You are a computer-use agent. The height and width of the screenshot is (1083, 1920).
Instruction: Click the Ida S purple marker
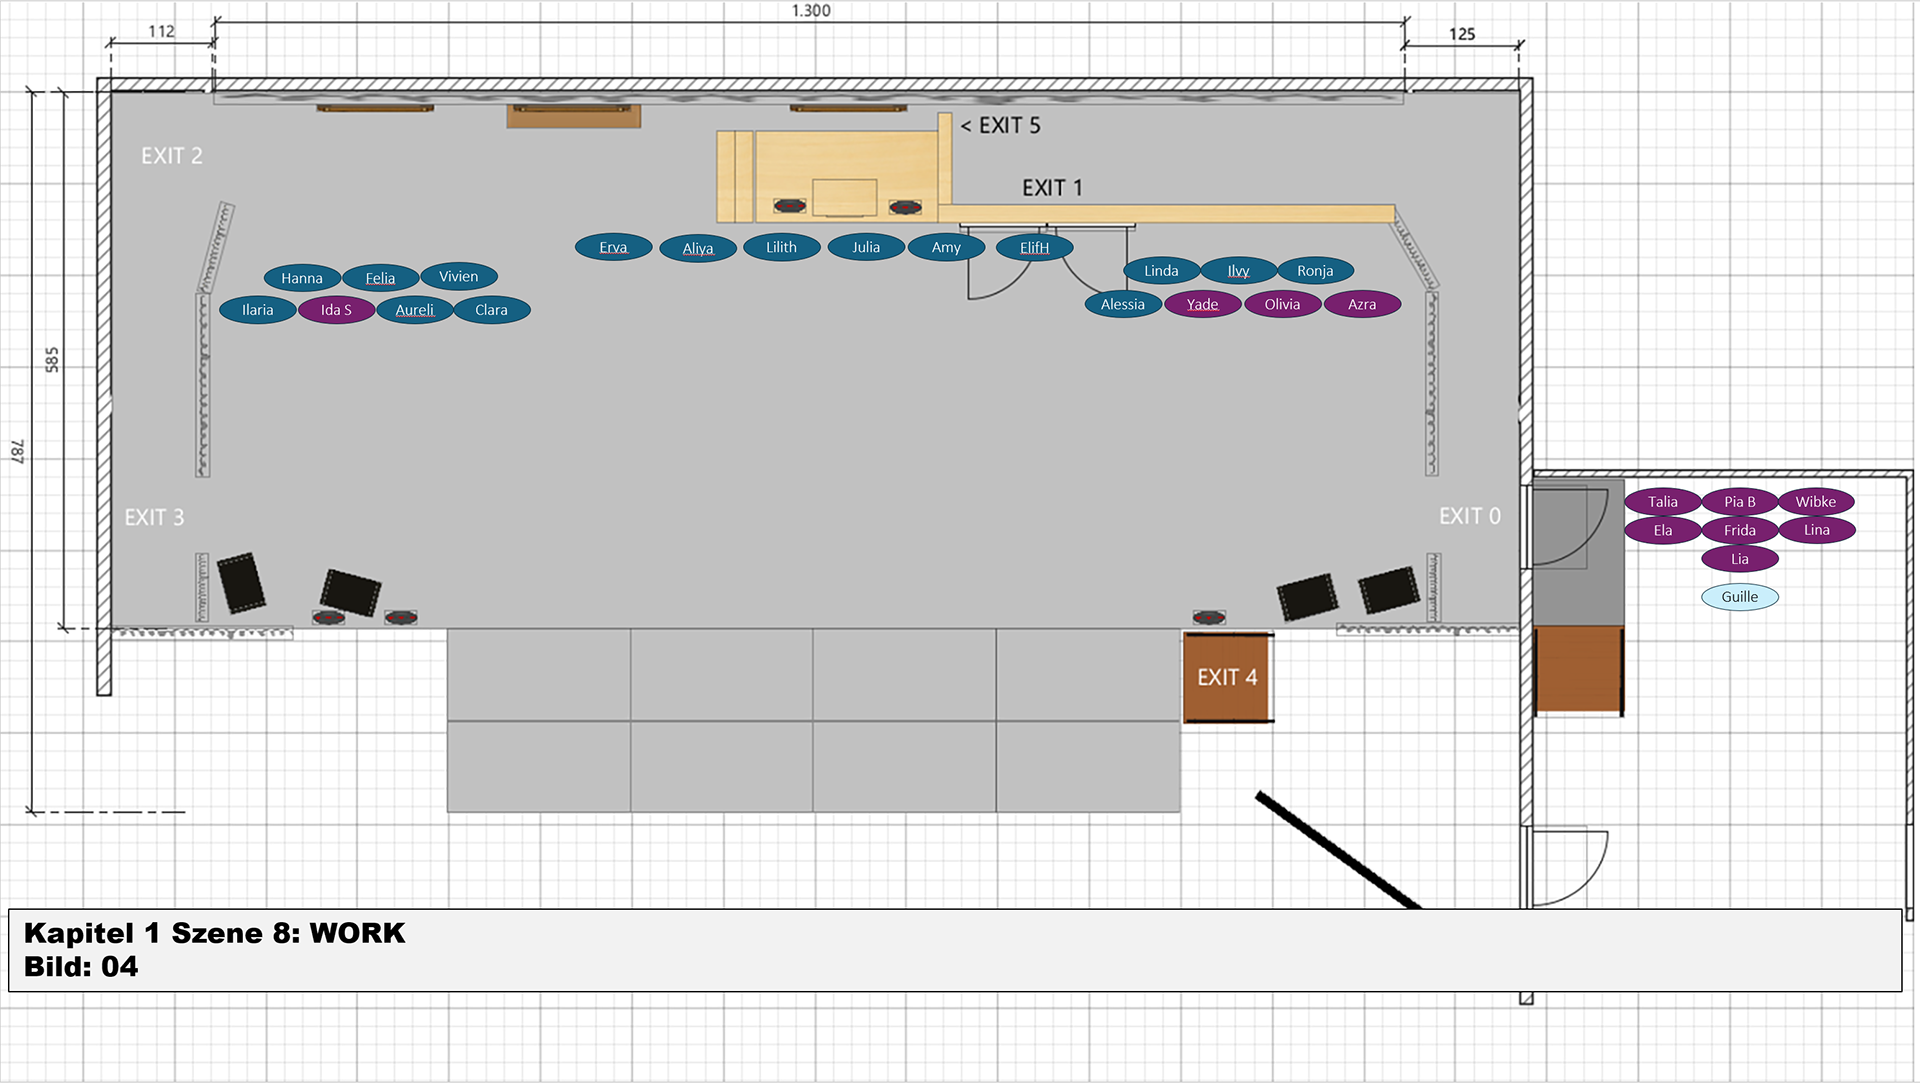click(x=336, y=310)
